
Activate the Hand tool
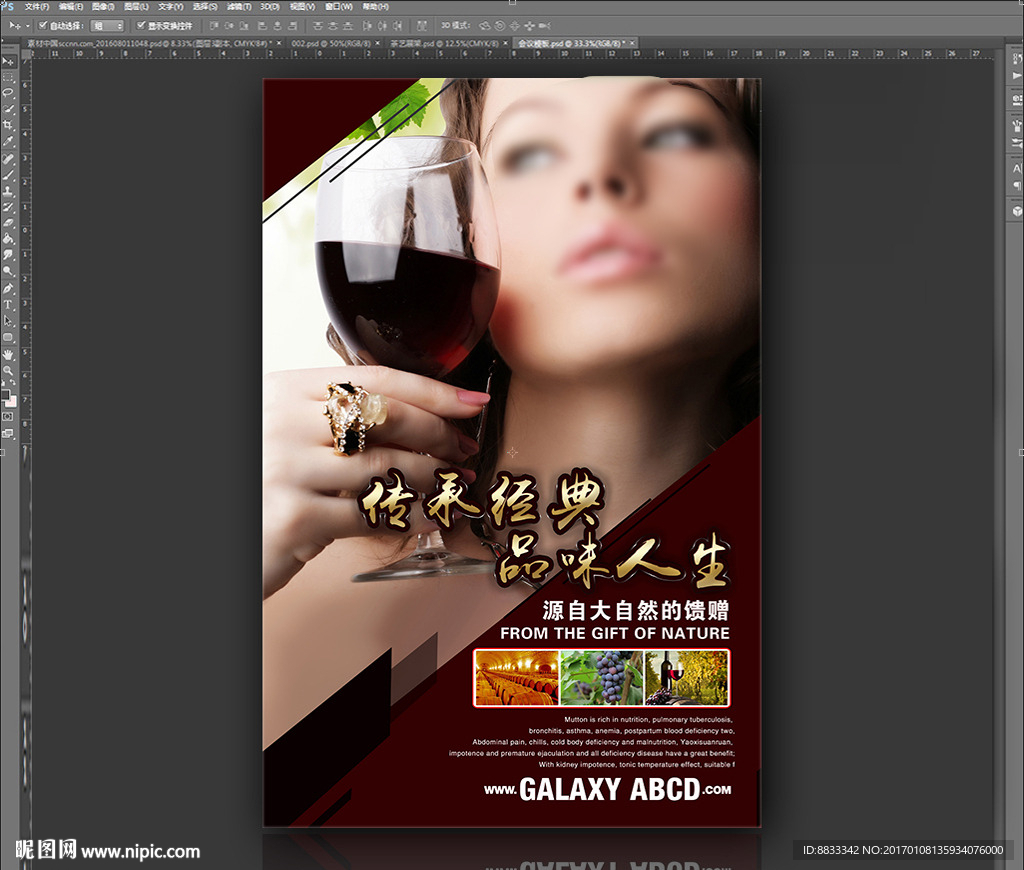pos(8,354)
